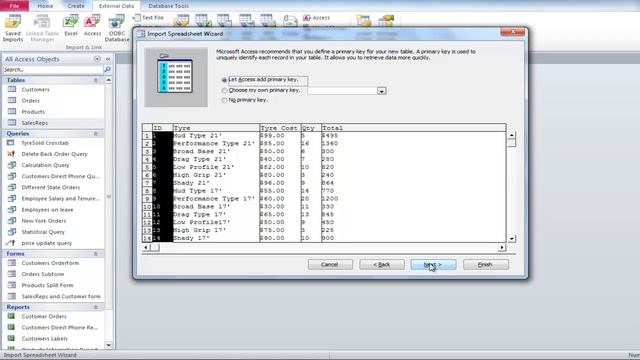Close the Import Spreadsheet Wizard dialog

[513, 31]
